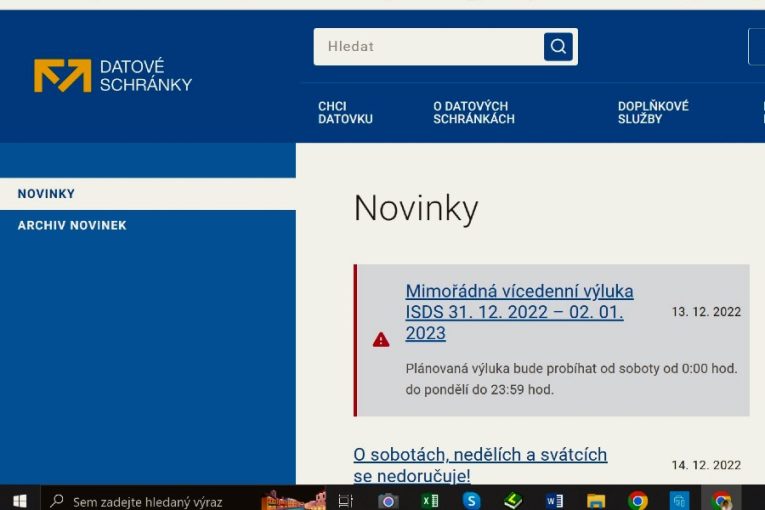The width and height of the screenshot is (765, 510).
Task: Open File Explorer from the taskbar
Action: tap(596, 500)
